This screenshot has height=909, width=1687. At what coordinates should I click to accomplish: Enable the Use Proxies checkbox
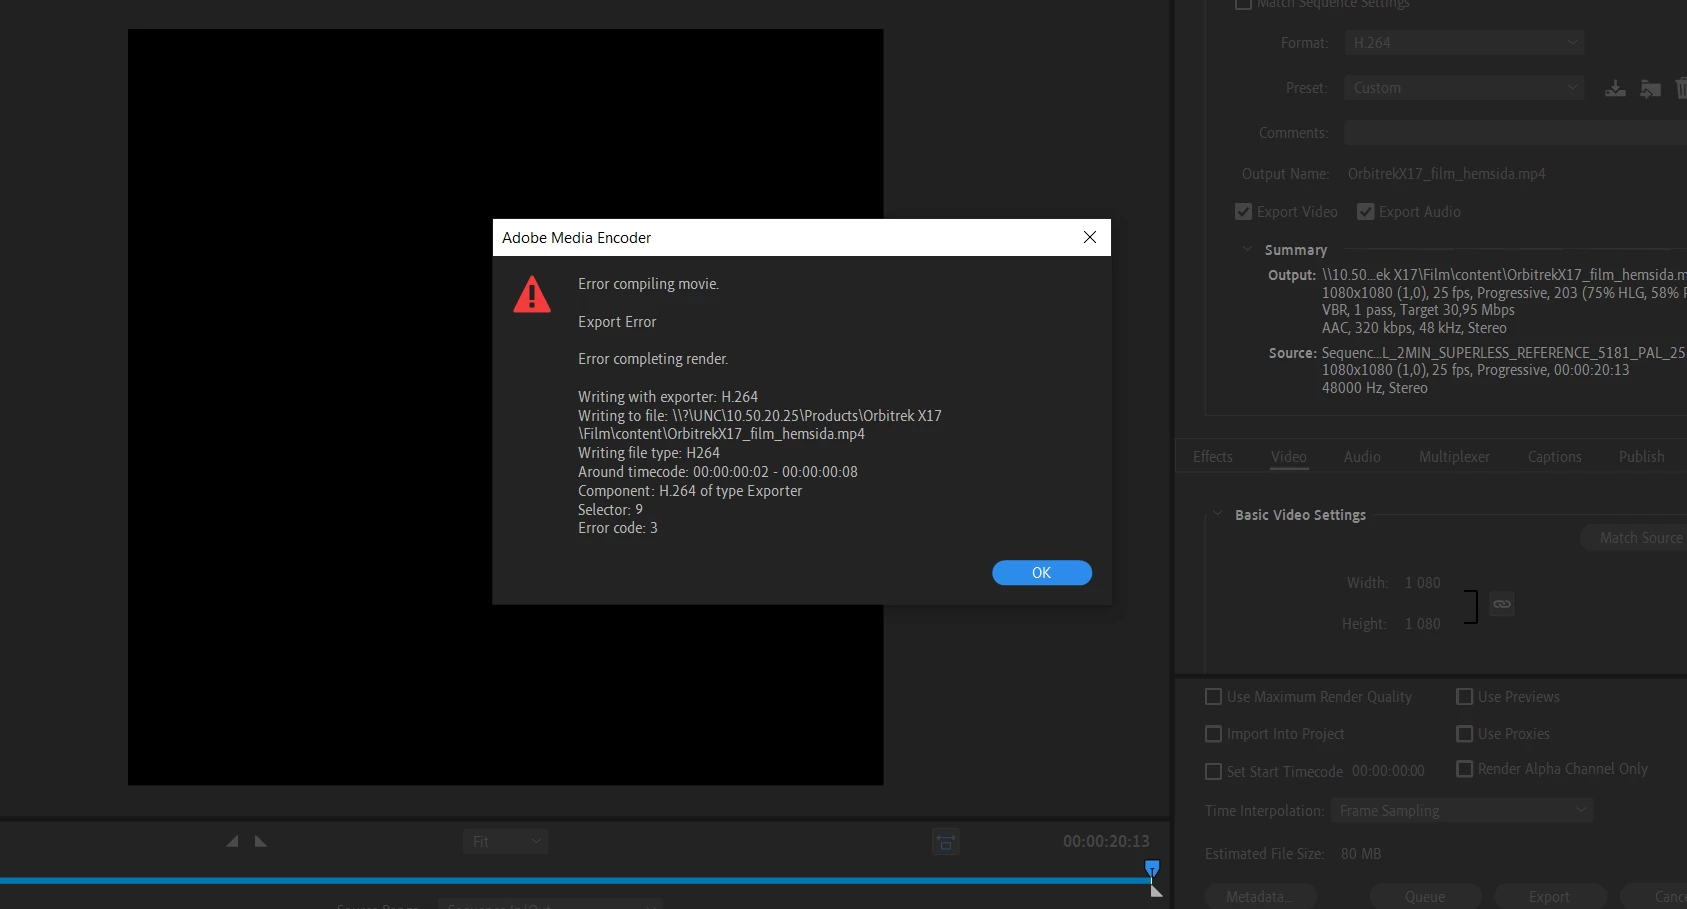pyautogui.click(x=1464, y=734)
